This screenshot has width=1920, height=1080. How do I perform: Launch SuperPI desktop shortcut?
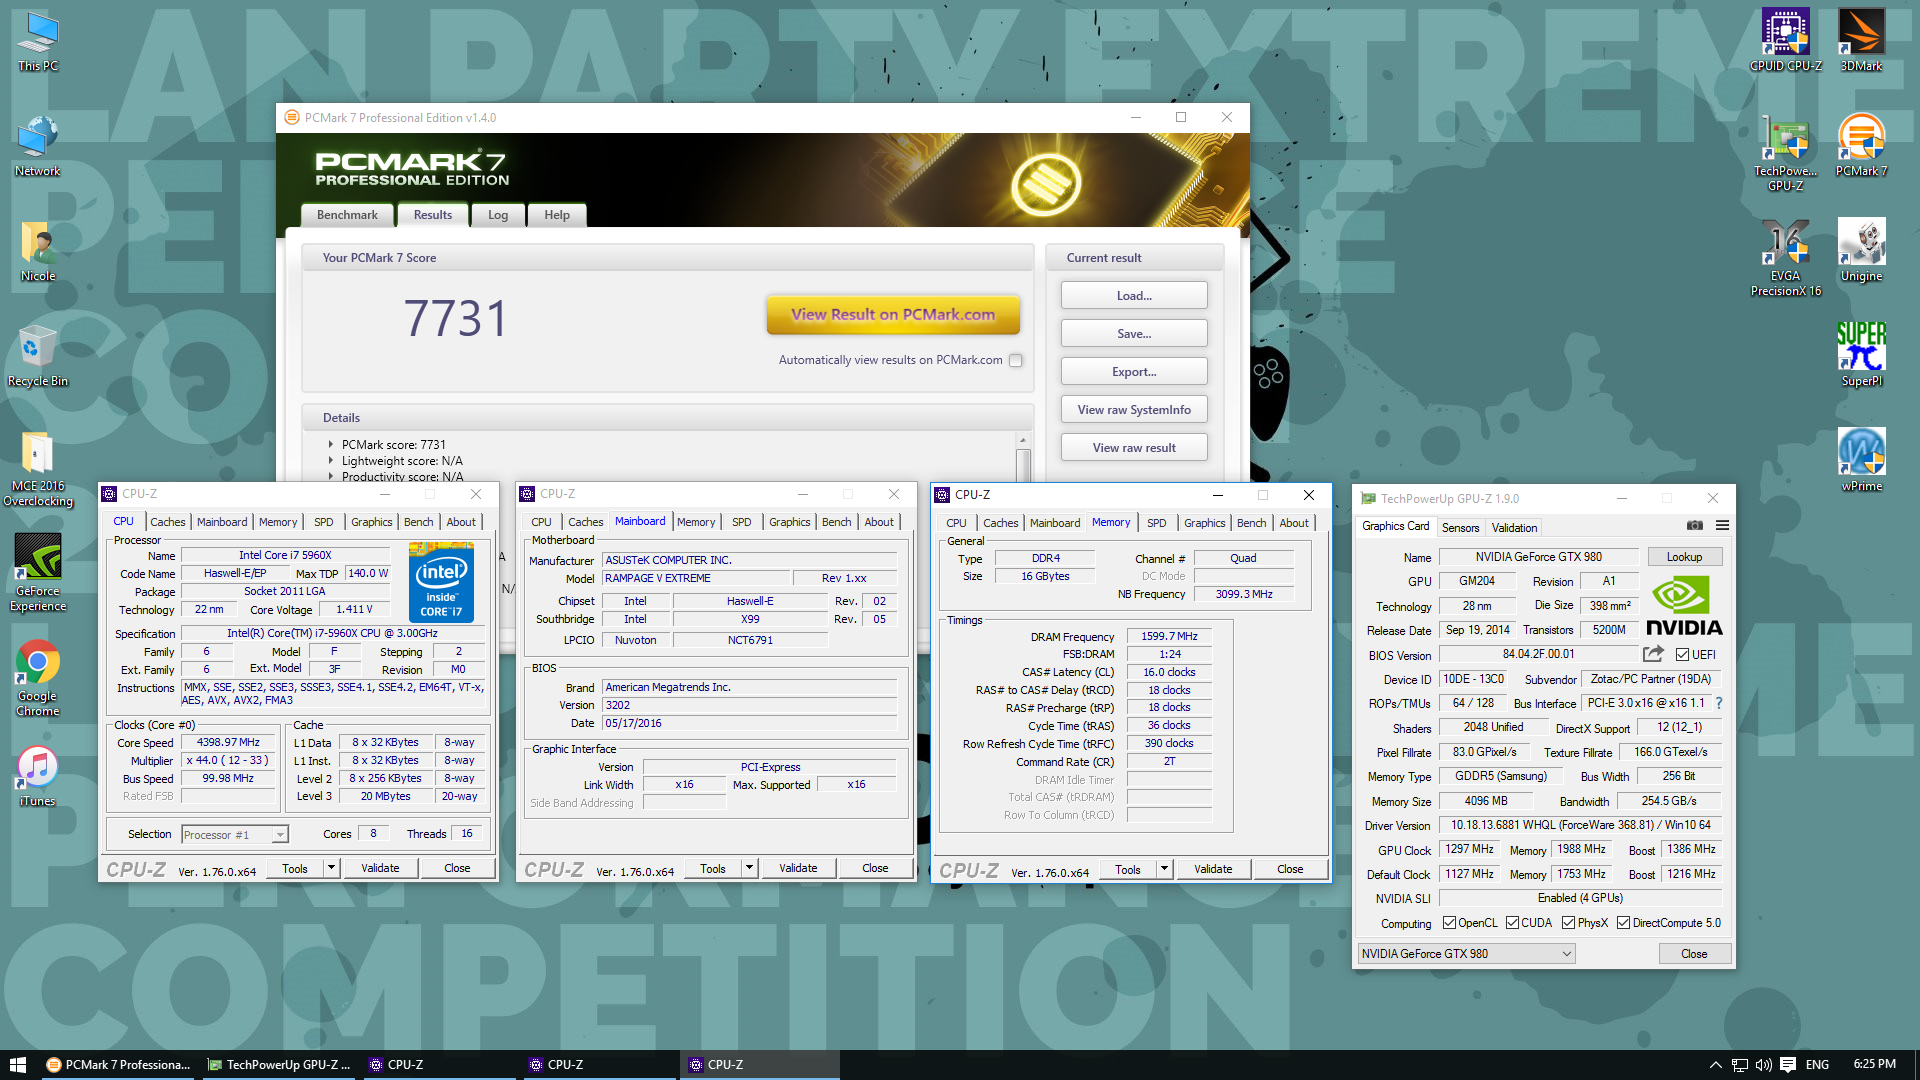click(1862, 357)
